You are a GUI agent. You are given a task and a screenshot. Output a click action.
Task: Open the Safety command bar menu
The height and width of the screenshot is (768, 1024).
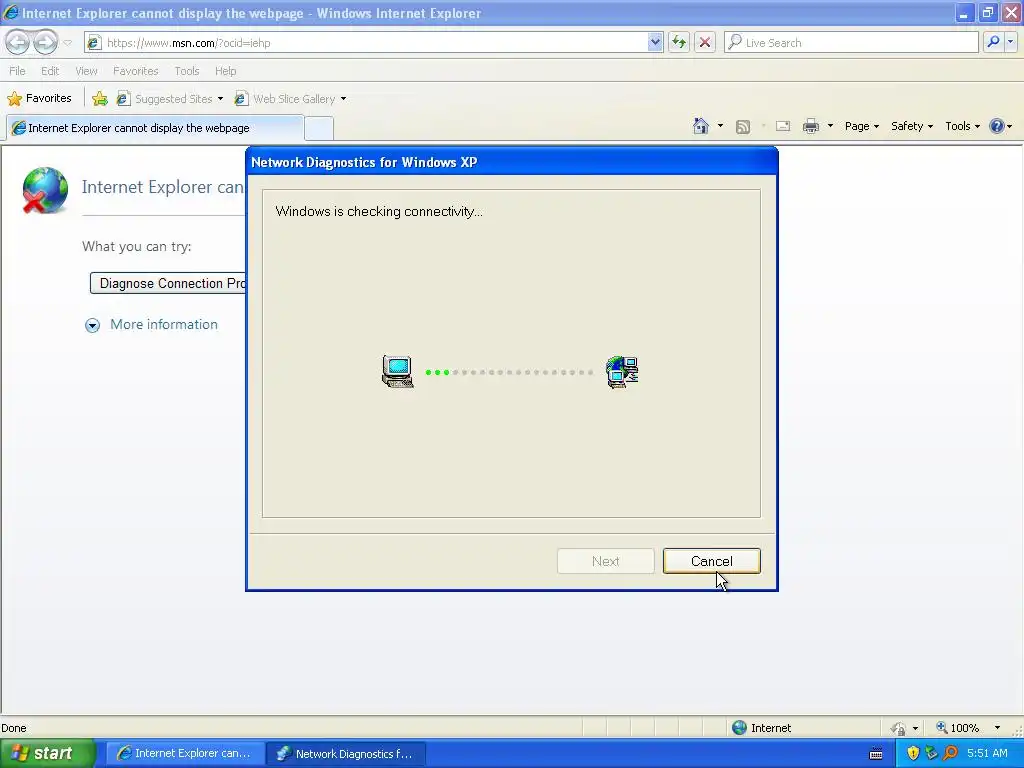(x=912, y=126)
